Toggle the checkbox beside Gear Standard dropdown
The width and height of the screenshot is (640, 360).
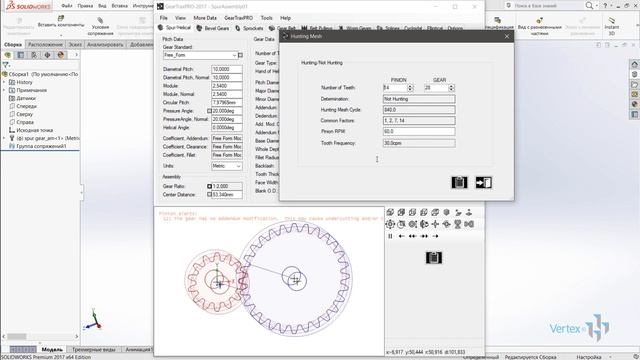(x=240, y=55)
